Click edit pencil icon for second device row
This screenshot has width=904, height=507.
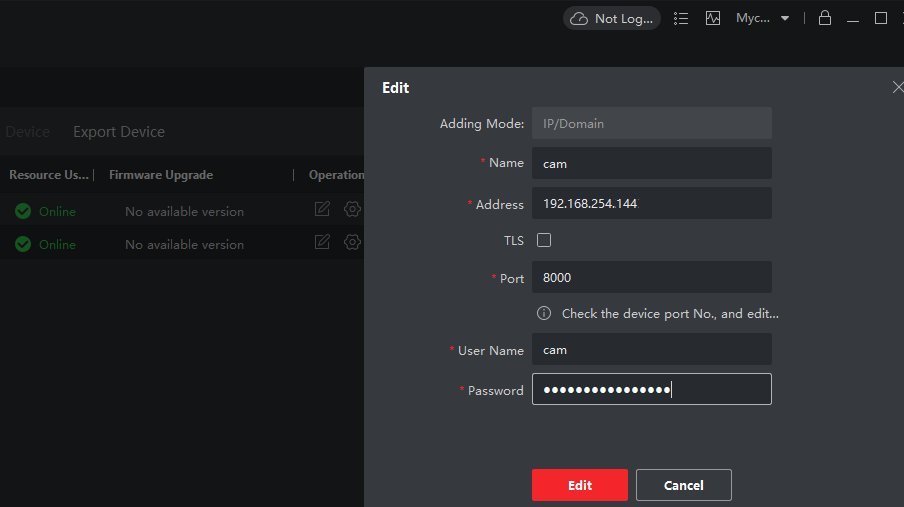(322, 242)
